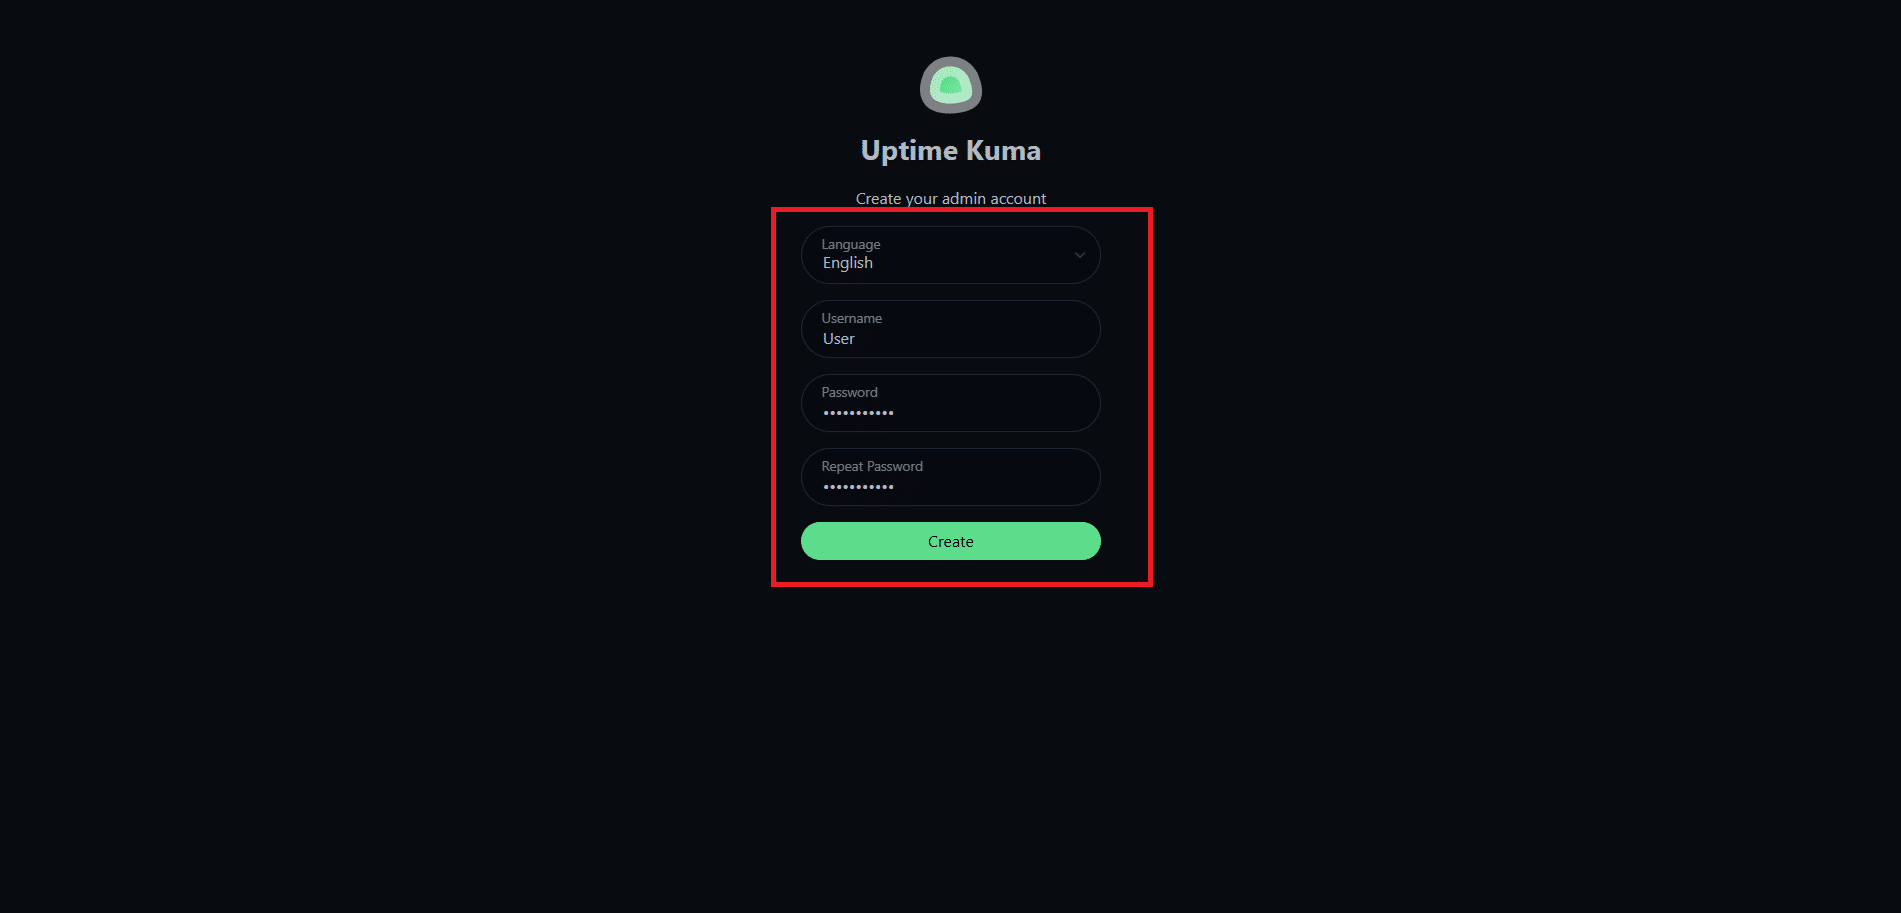This screenshot has height=913, width=1901.
Task: Click the green center of the logo
Action: (951, 87)
